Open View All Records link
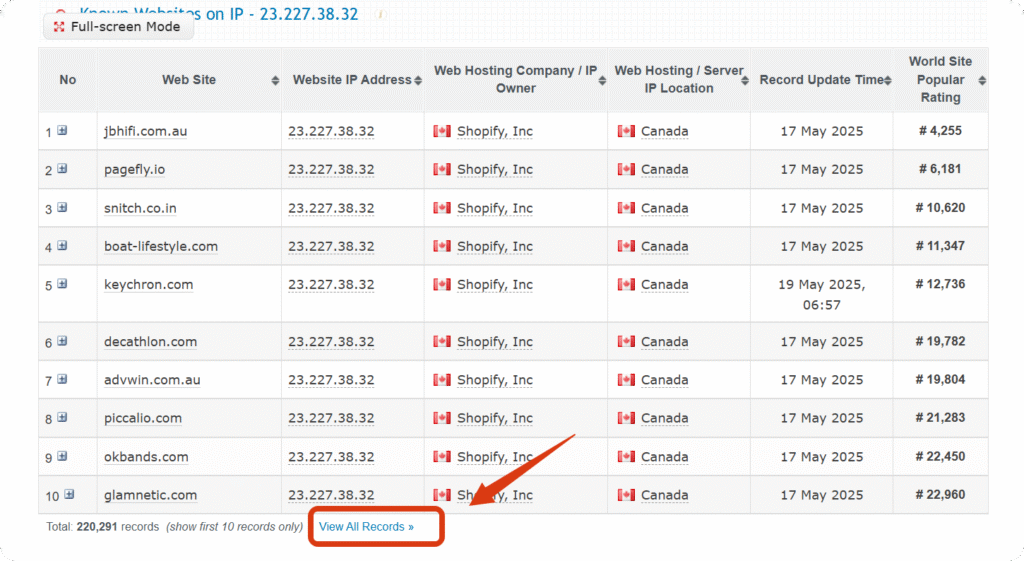The width and height of the screenshot is (1024, 561). 366,527
